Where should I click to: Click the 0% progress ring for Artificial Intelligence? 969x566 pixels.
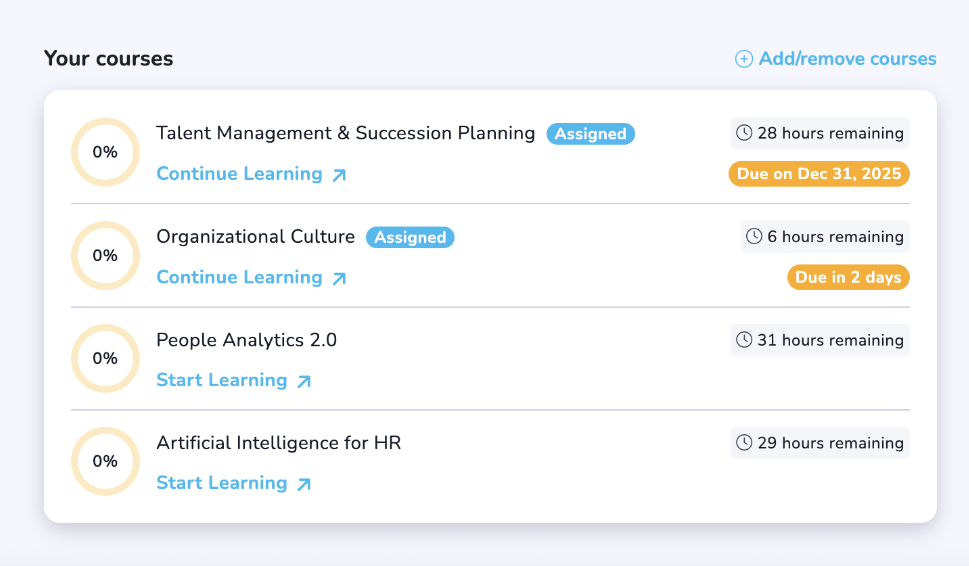105,461
